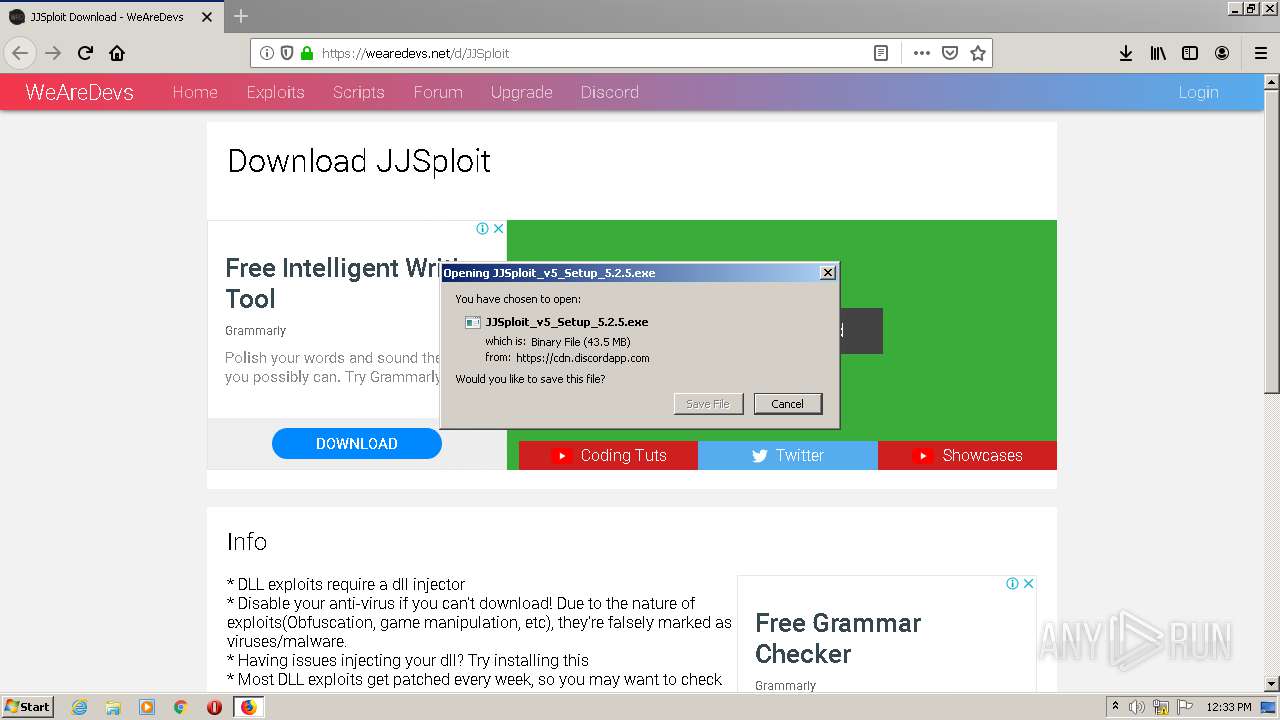Reload the page with the refresh icon
The height and width of the screenshot is (720, 1280).
[x=85, y=53]
